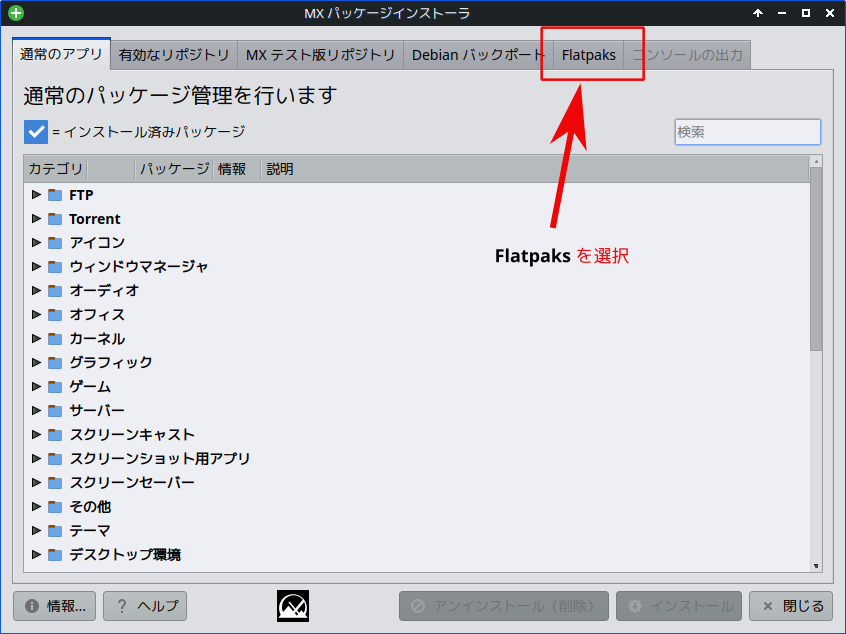Click the アンインストール（削除） button
Screen dimensions: 846x634
click(504, 606)
